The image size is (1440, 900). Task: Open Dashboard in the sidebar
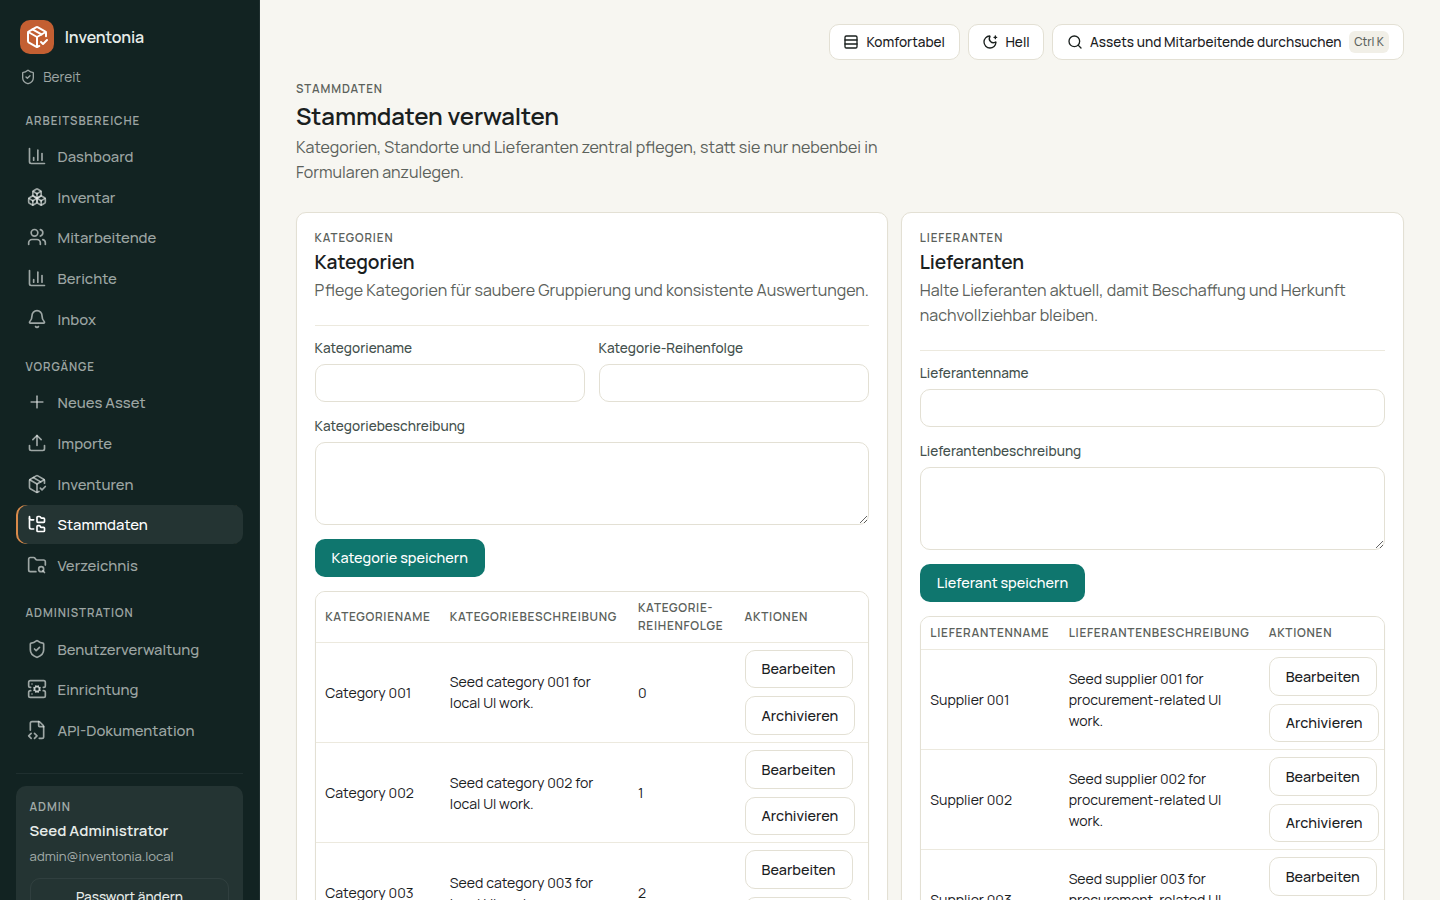[129, 157]
